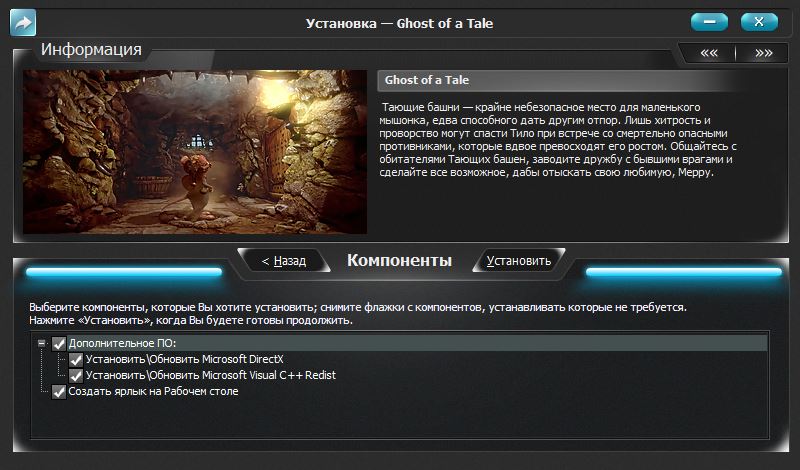
Task: Click the < Назад button
Action: 284,261
